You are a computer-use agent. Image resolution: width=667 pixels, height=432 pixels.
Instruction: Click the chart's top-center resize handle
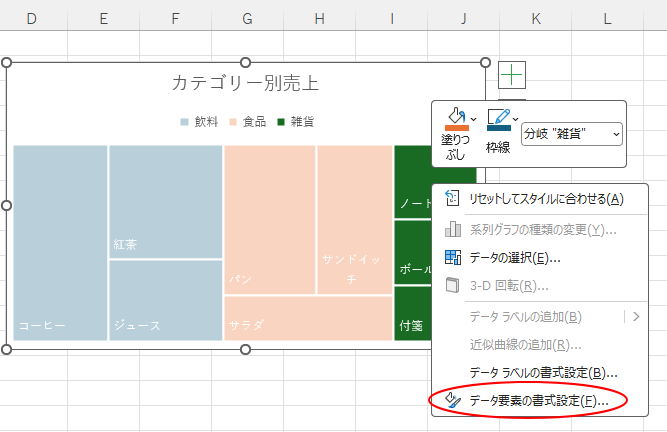245,63
